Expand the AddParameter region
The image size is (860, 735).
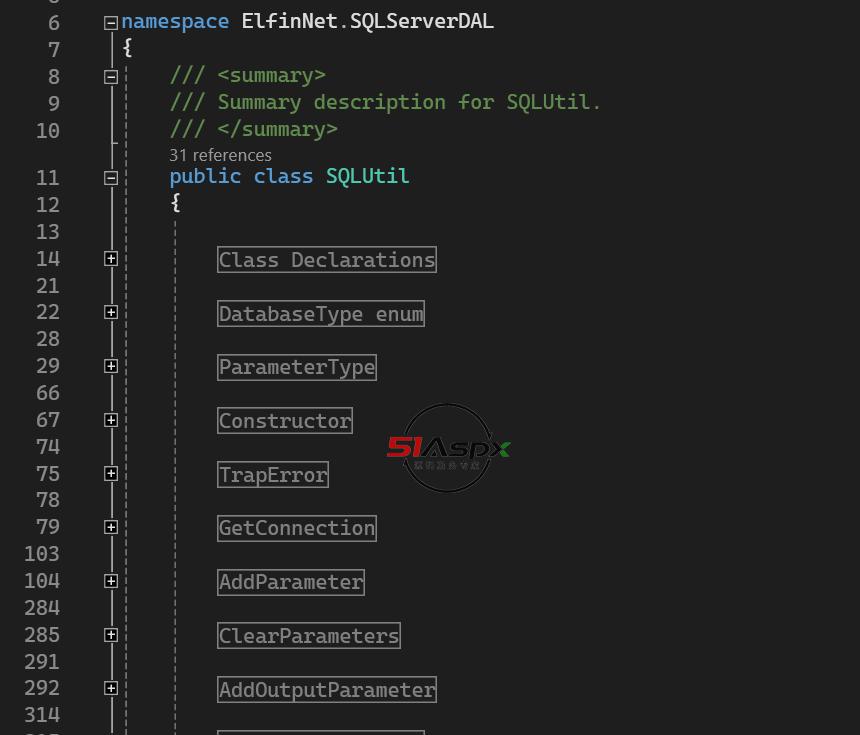[111, 581]
